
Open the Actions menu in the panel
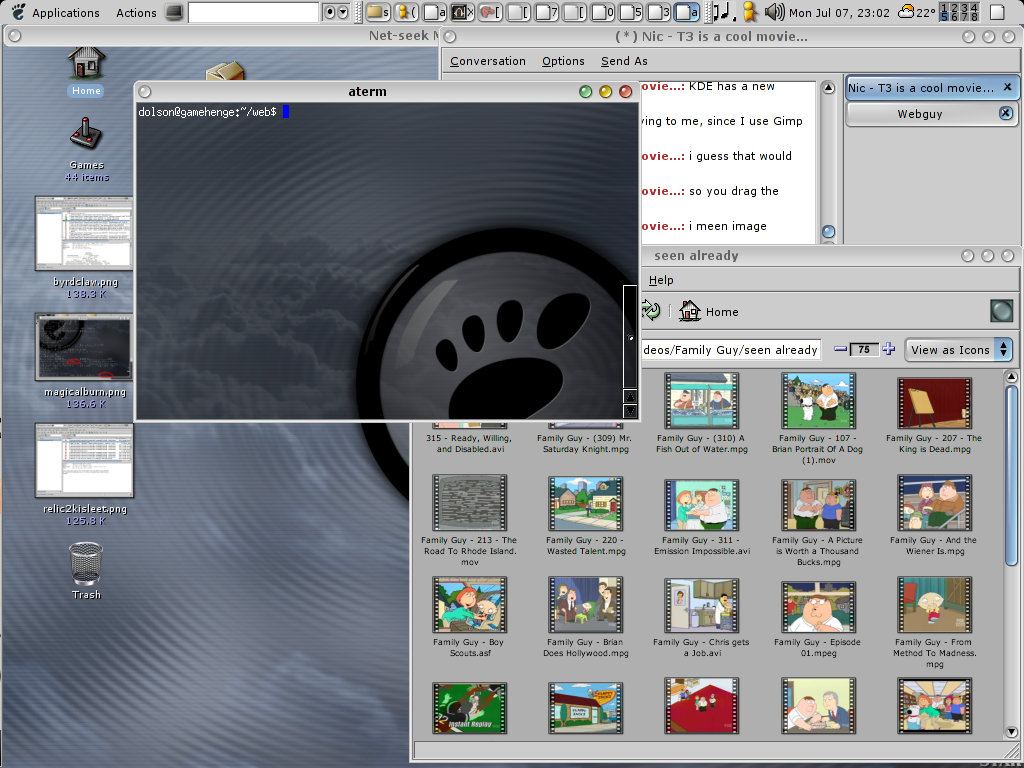[136, 12]
